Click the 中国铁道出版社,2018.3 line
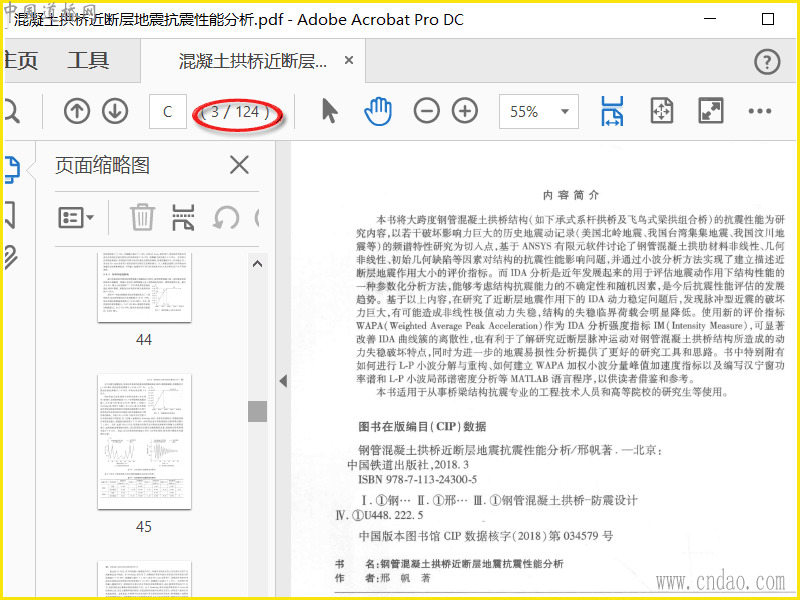This screenshot has height=600, width=800. [408, 465]
